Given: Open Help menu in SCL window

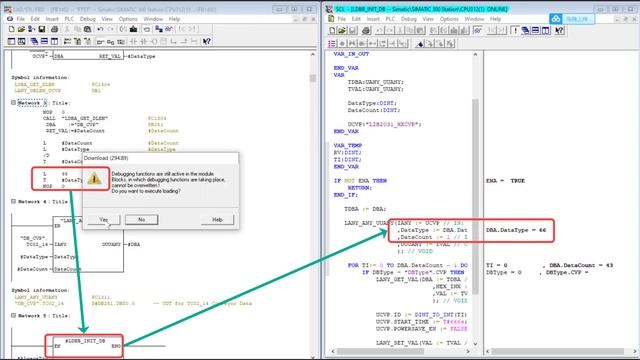Looking at the screenshot, I should click(x=495, y=19).
